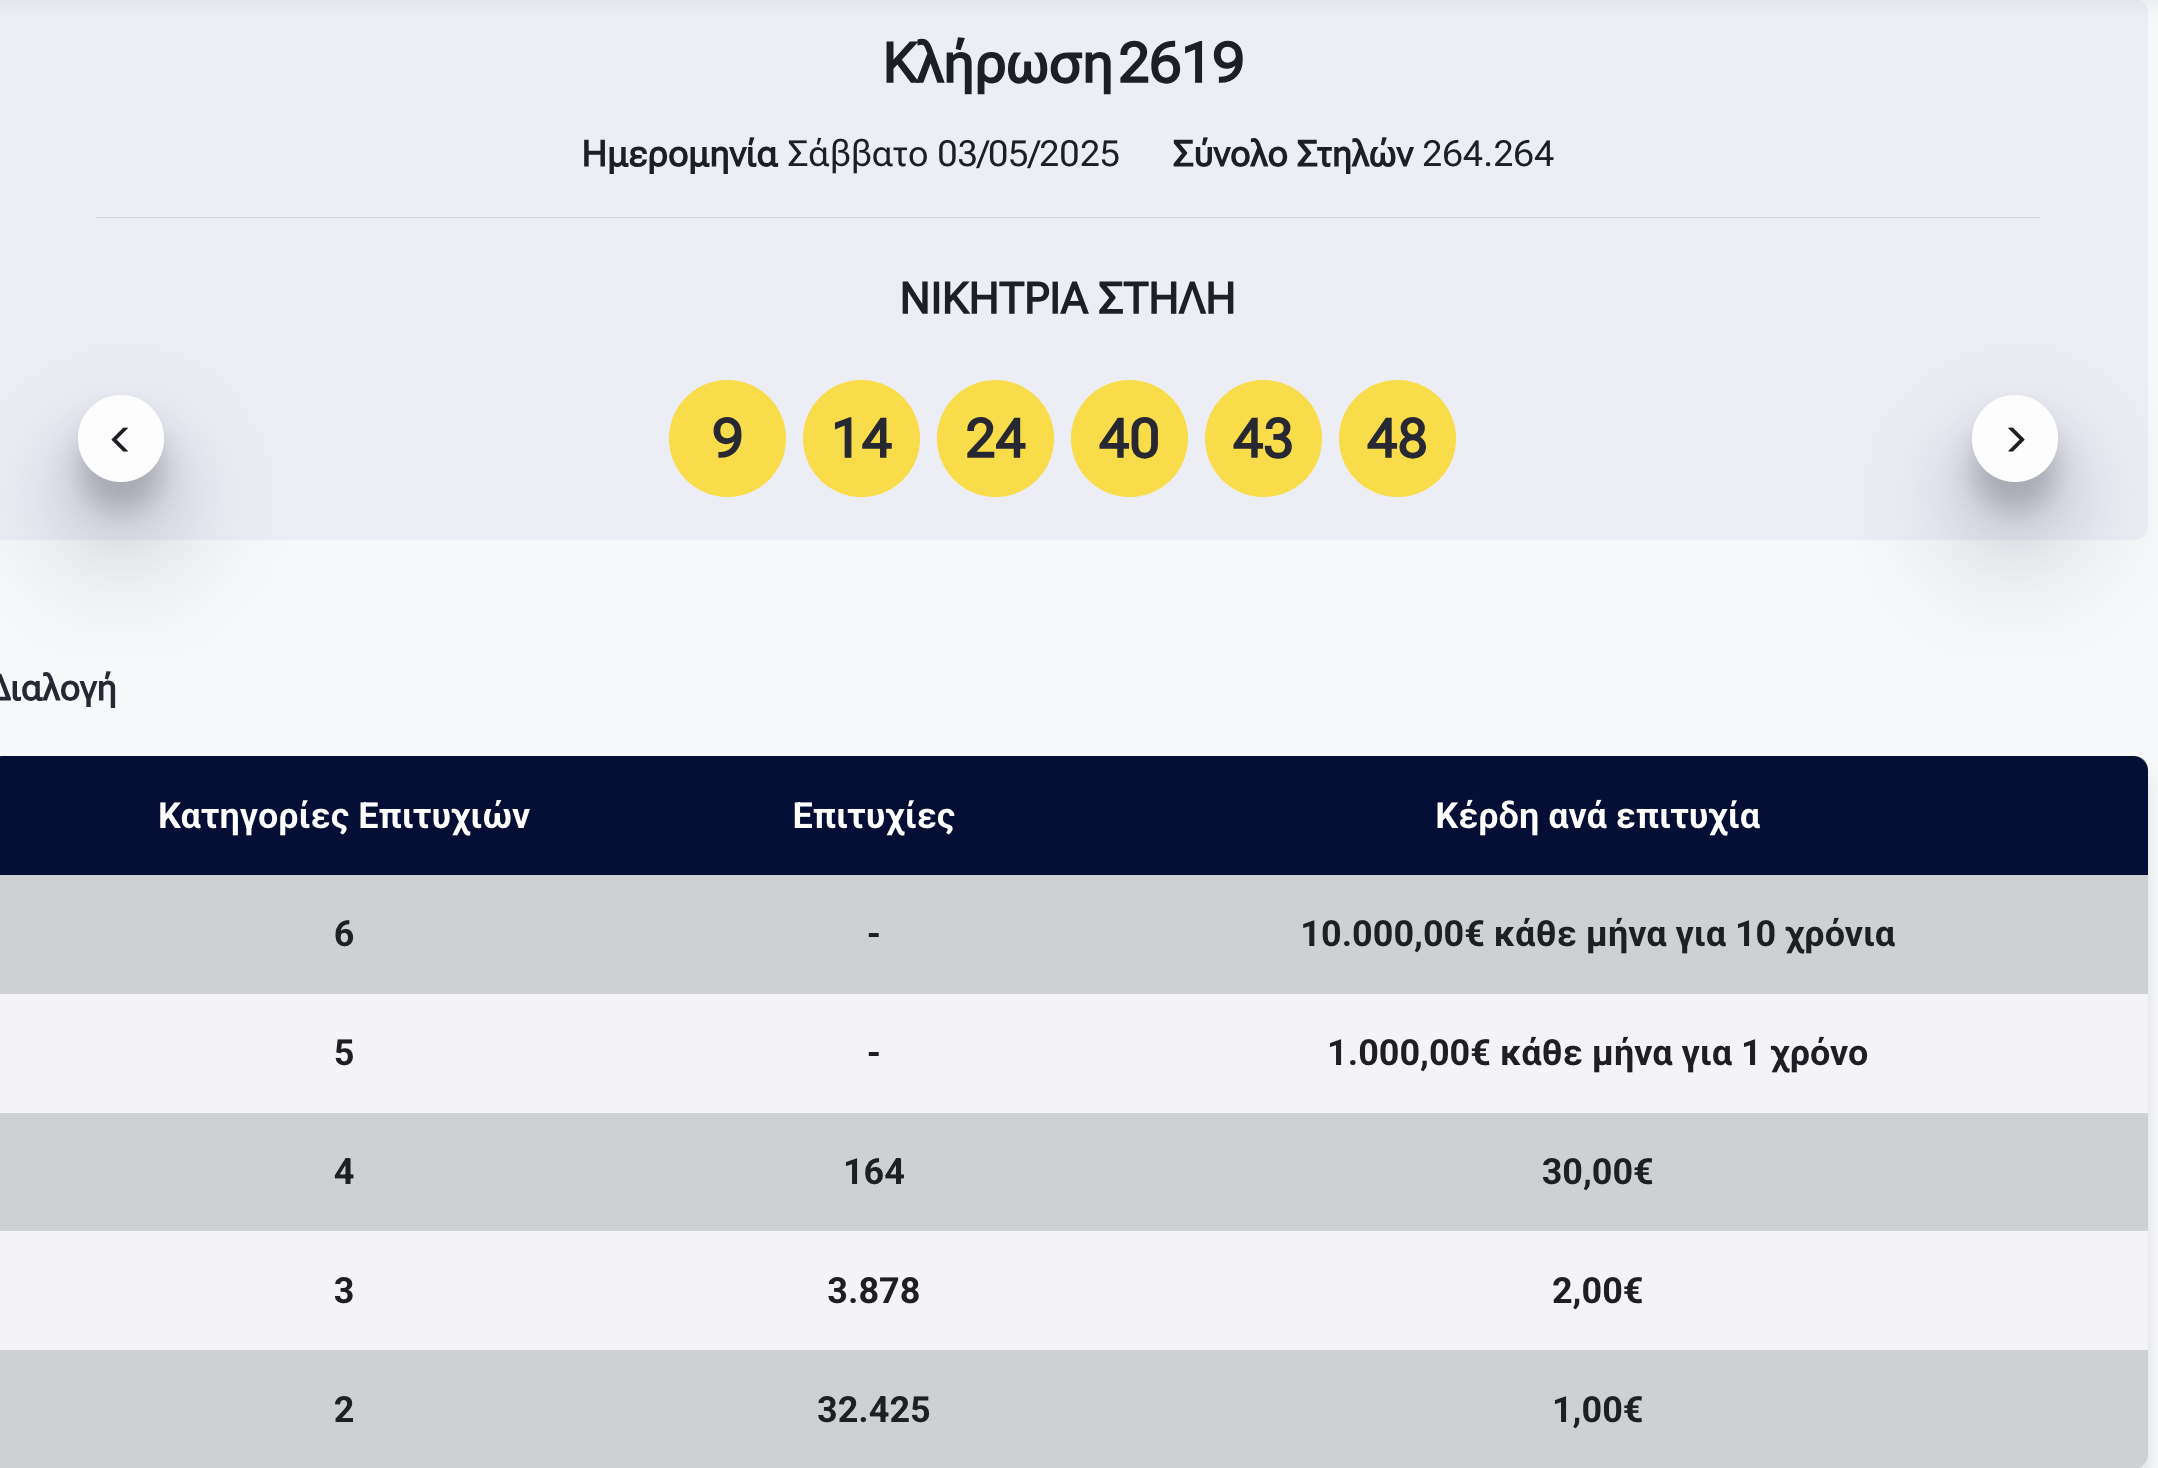Click the Κατηγορίες Επιτυχιών column header
Screen dimensions: 2158x1468
(346, 815)
